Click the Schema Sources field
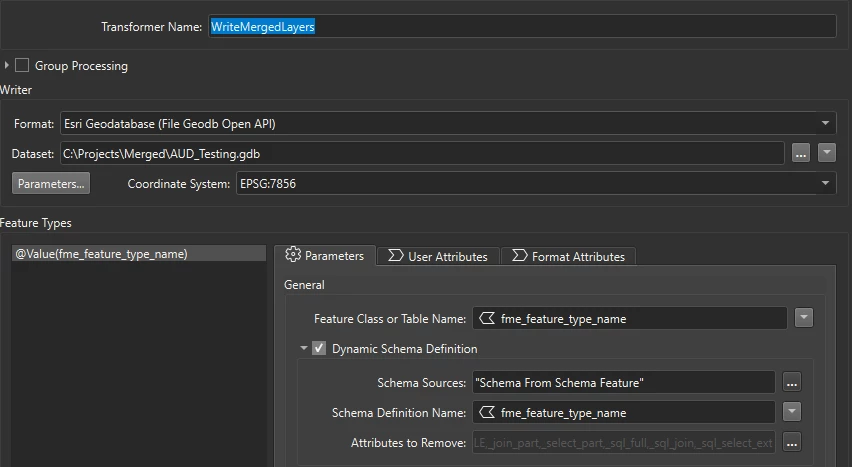This screenshot has height=467, width=852. tap(624, 383)
